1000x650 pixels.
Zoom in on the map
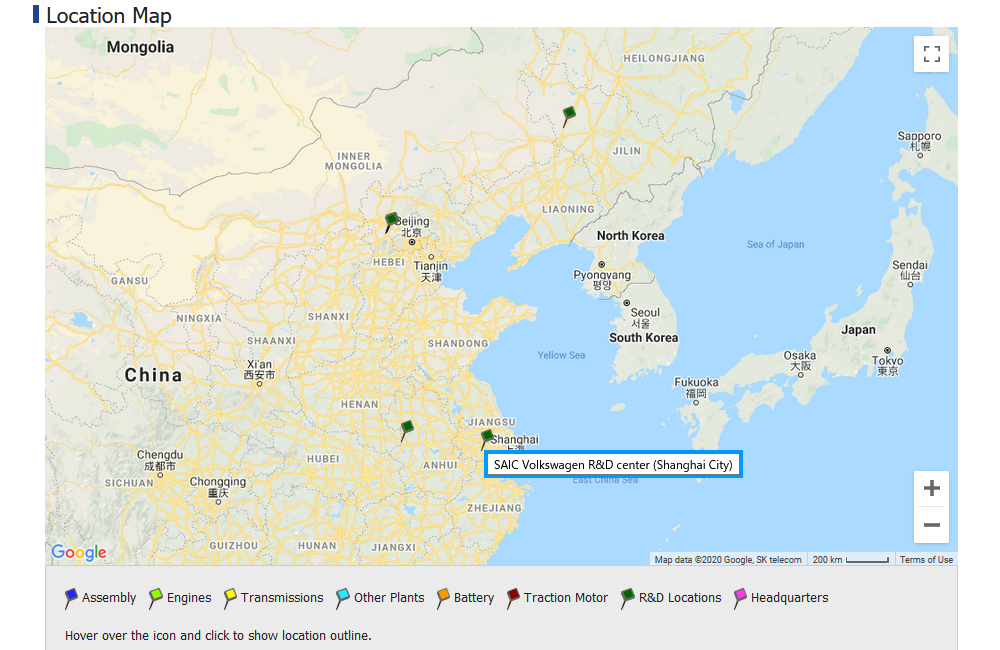931,489
